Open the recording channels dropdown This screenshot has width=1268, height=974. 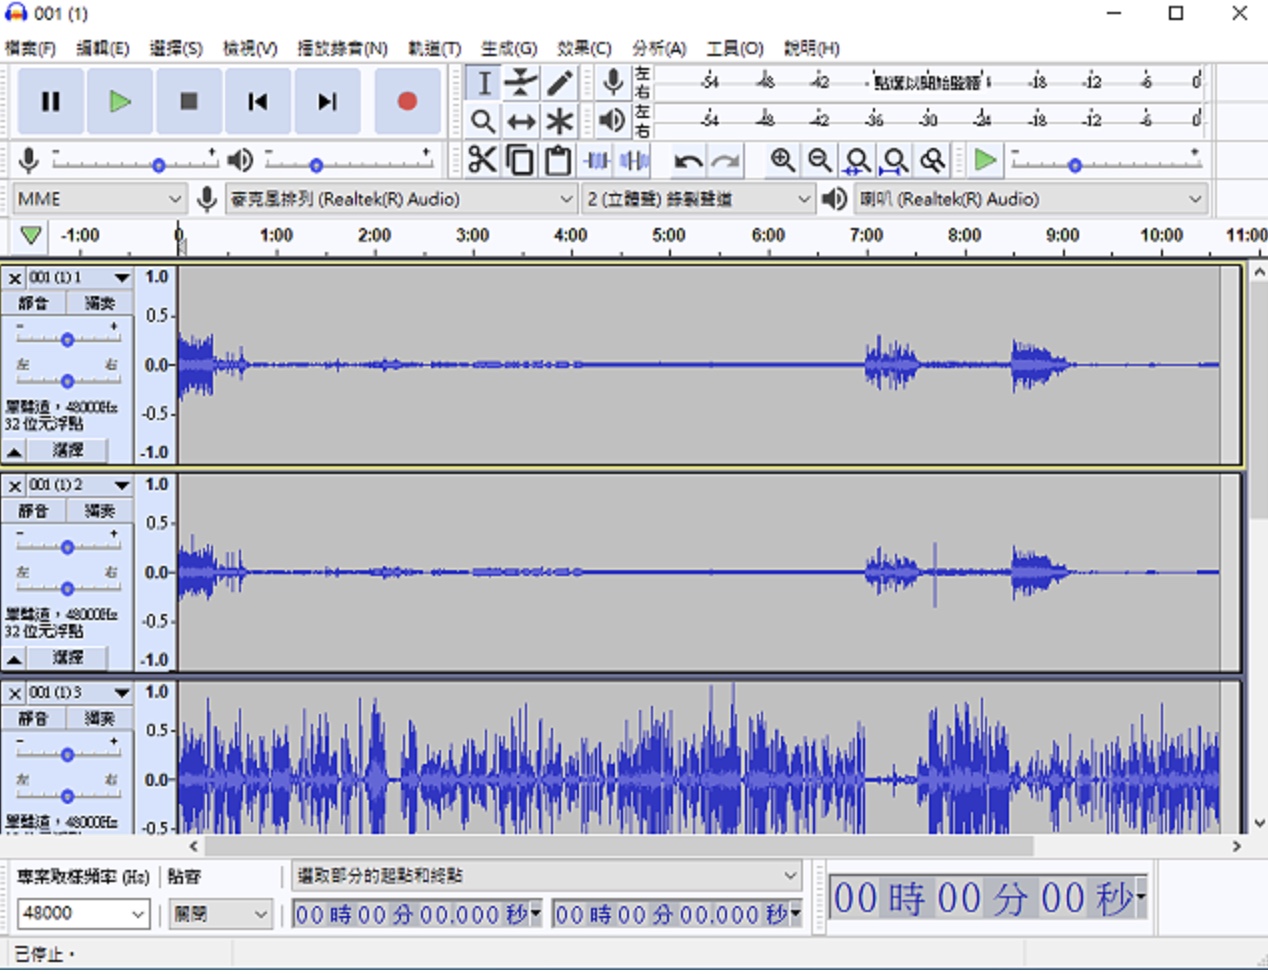click(697, 199)
